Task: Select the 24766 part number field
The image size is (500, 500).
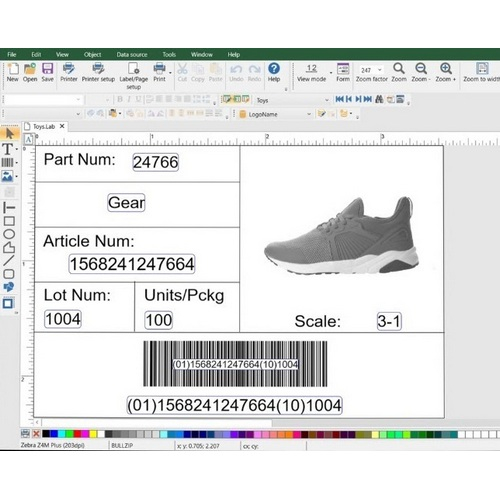Action: point(156,162)
